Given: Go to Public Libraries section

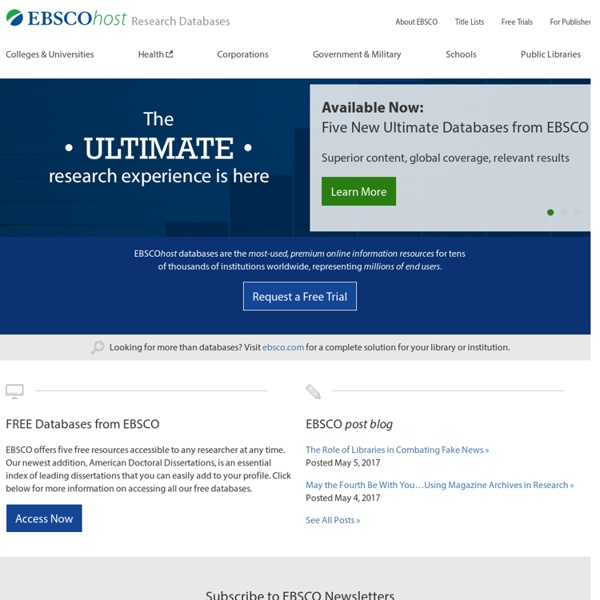Looking at the screenshot, I should pyautogui.click(x=551, y=54).
